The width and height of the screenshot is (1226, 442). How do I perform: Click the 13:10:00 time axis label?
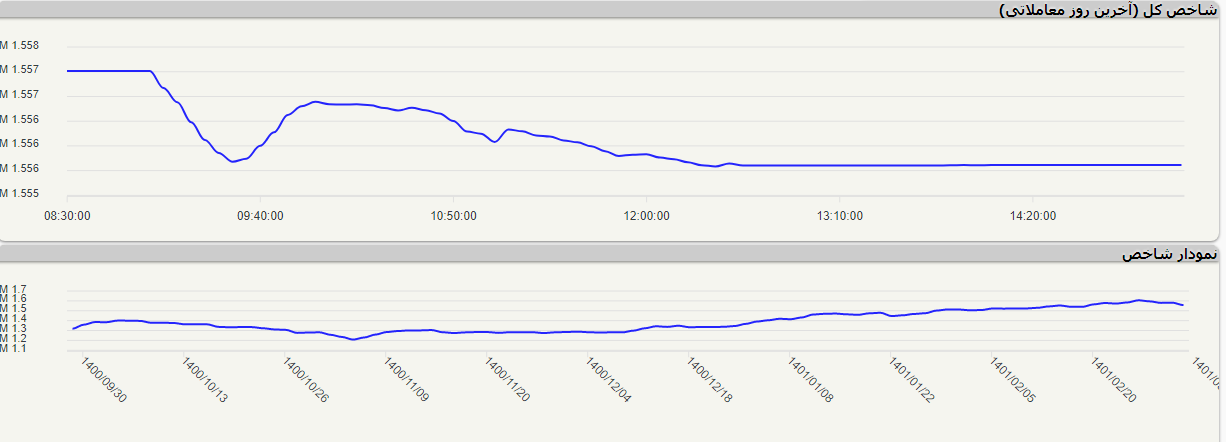coord(840,215)
